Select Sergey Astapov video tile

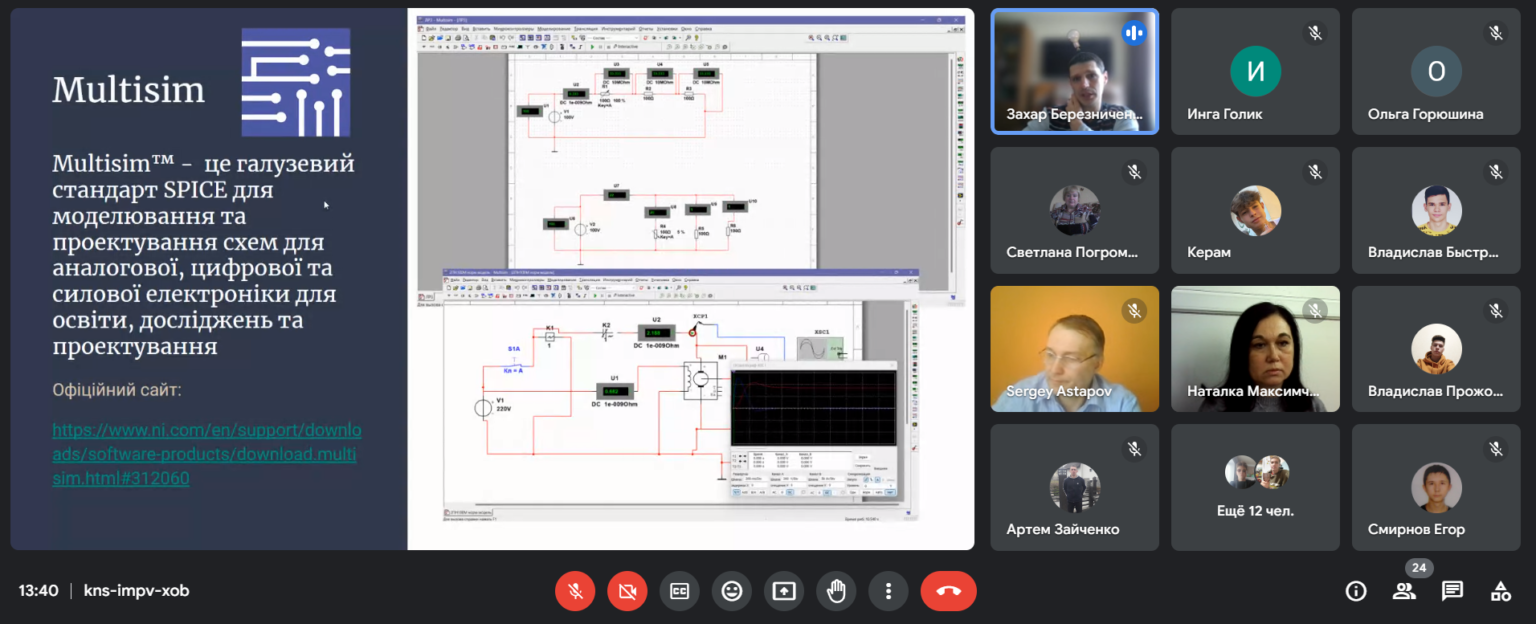1075,349
